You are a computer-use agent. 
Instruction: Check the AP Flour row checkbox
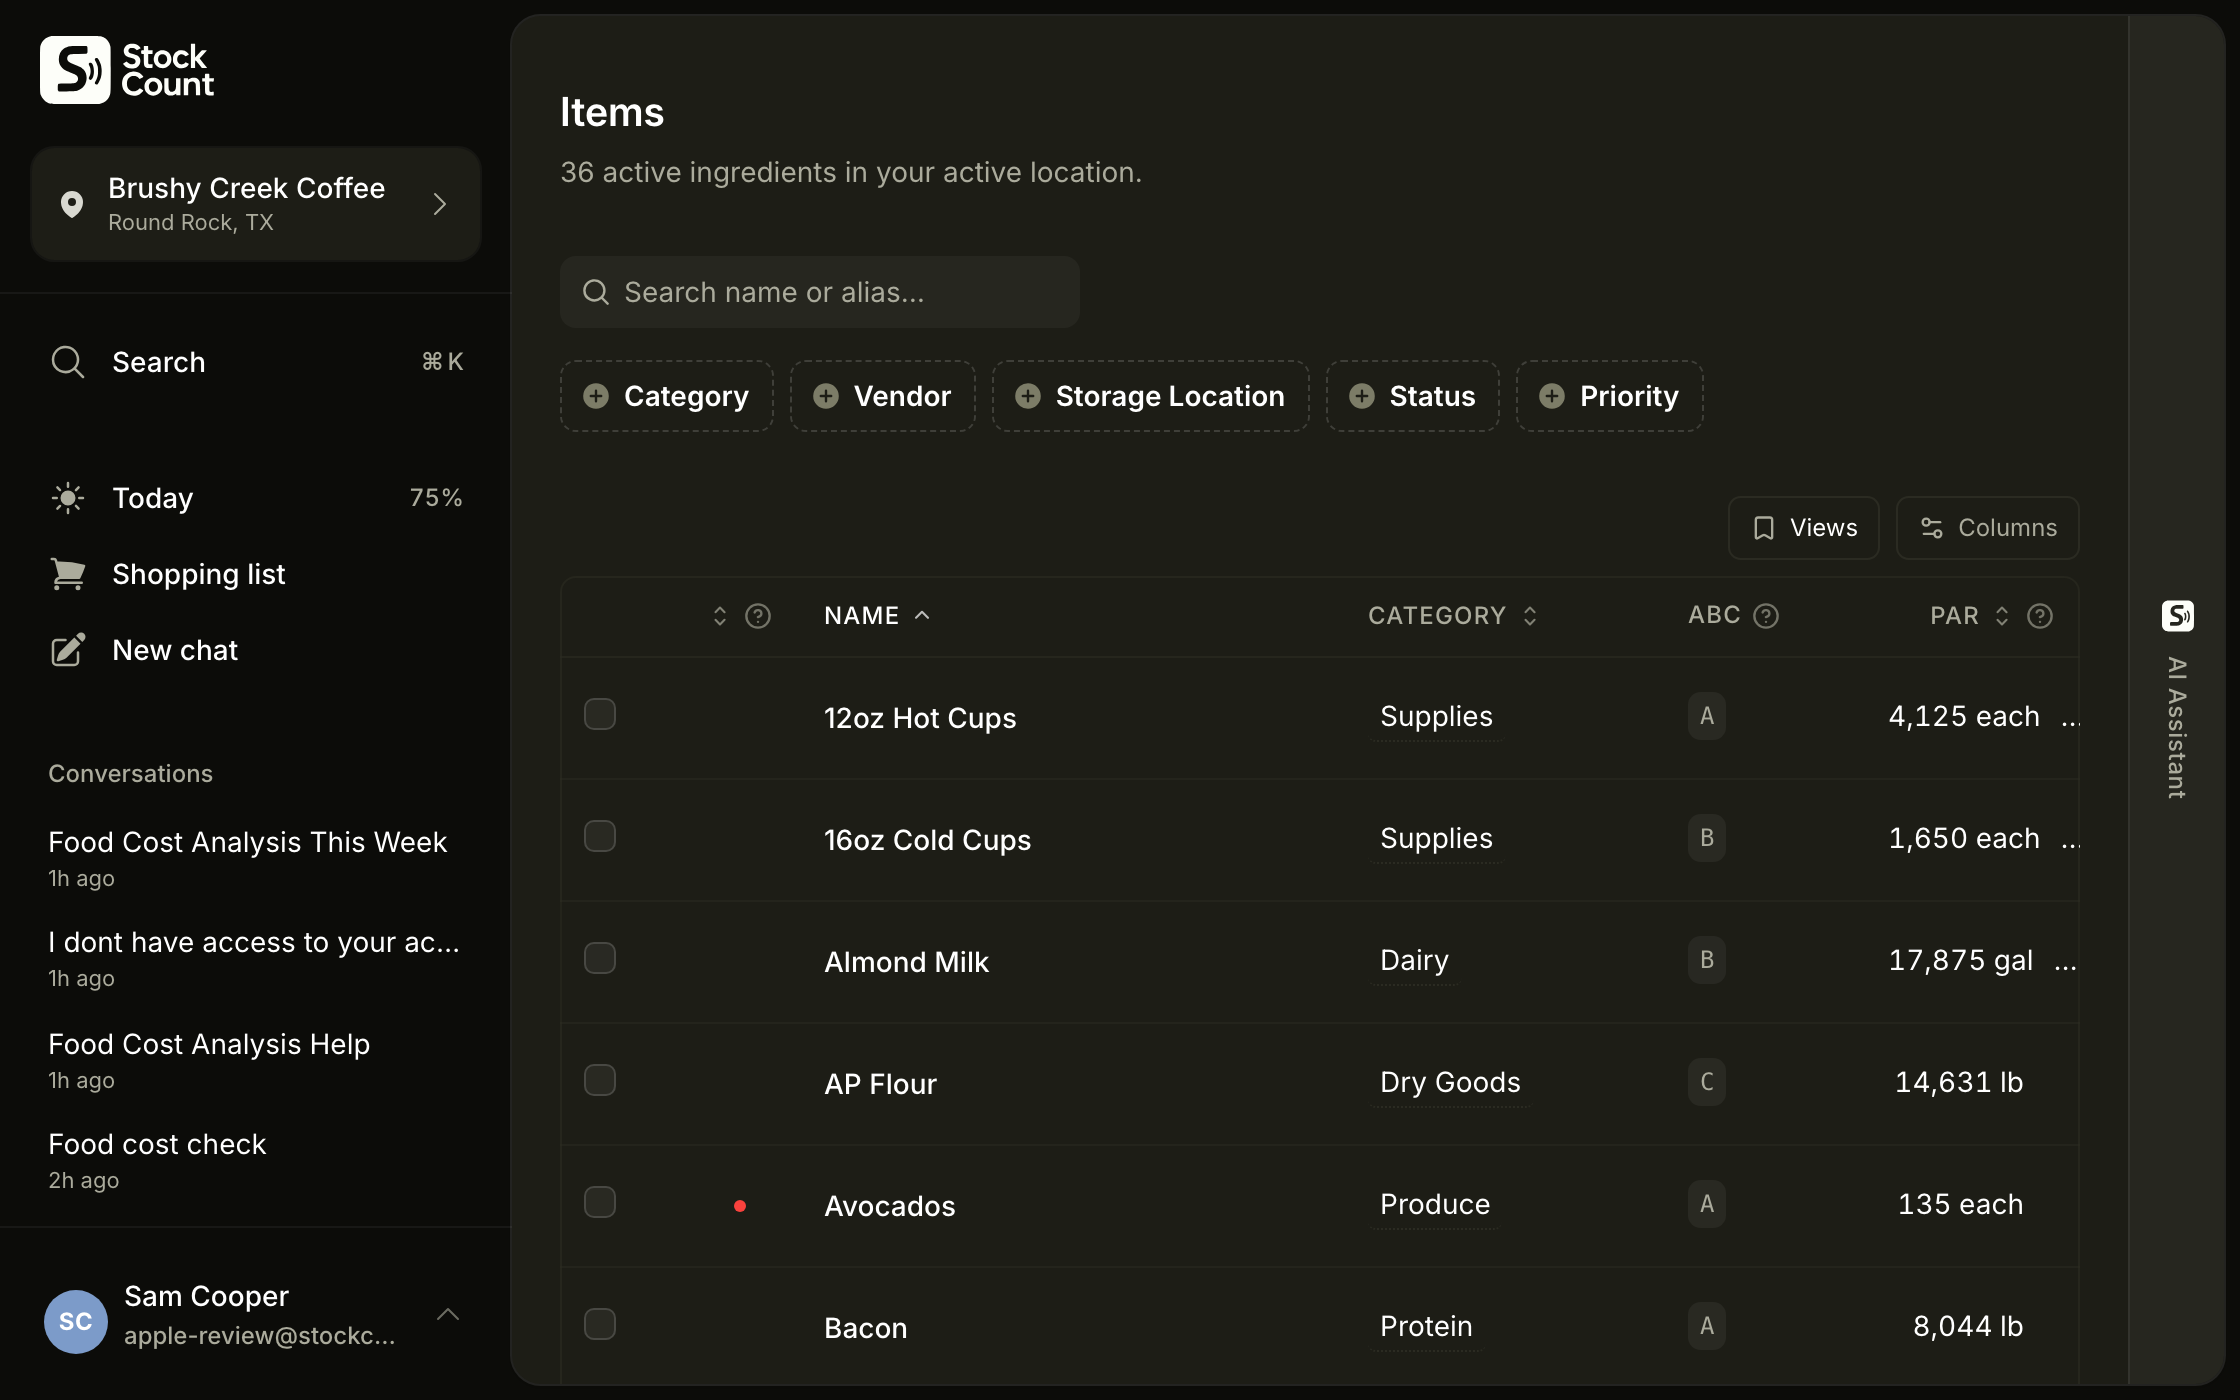click(x=600, y=1080)
